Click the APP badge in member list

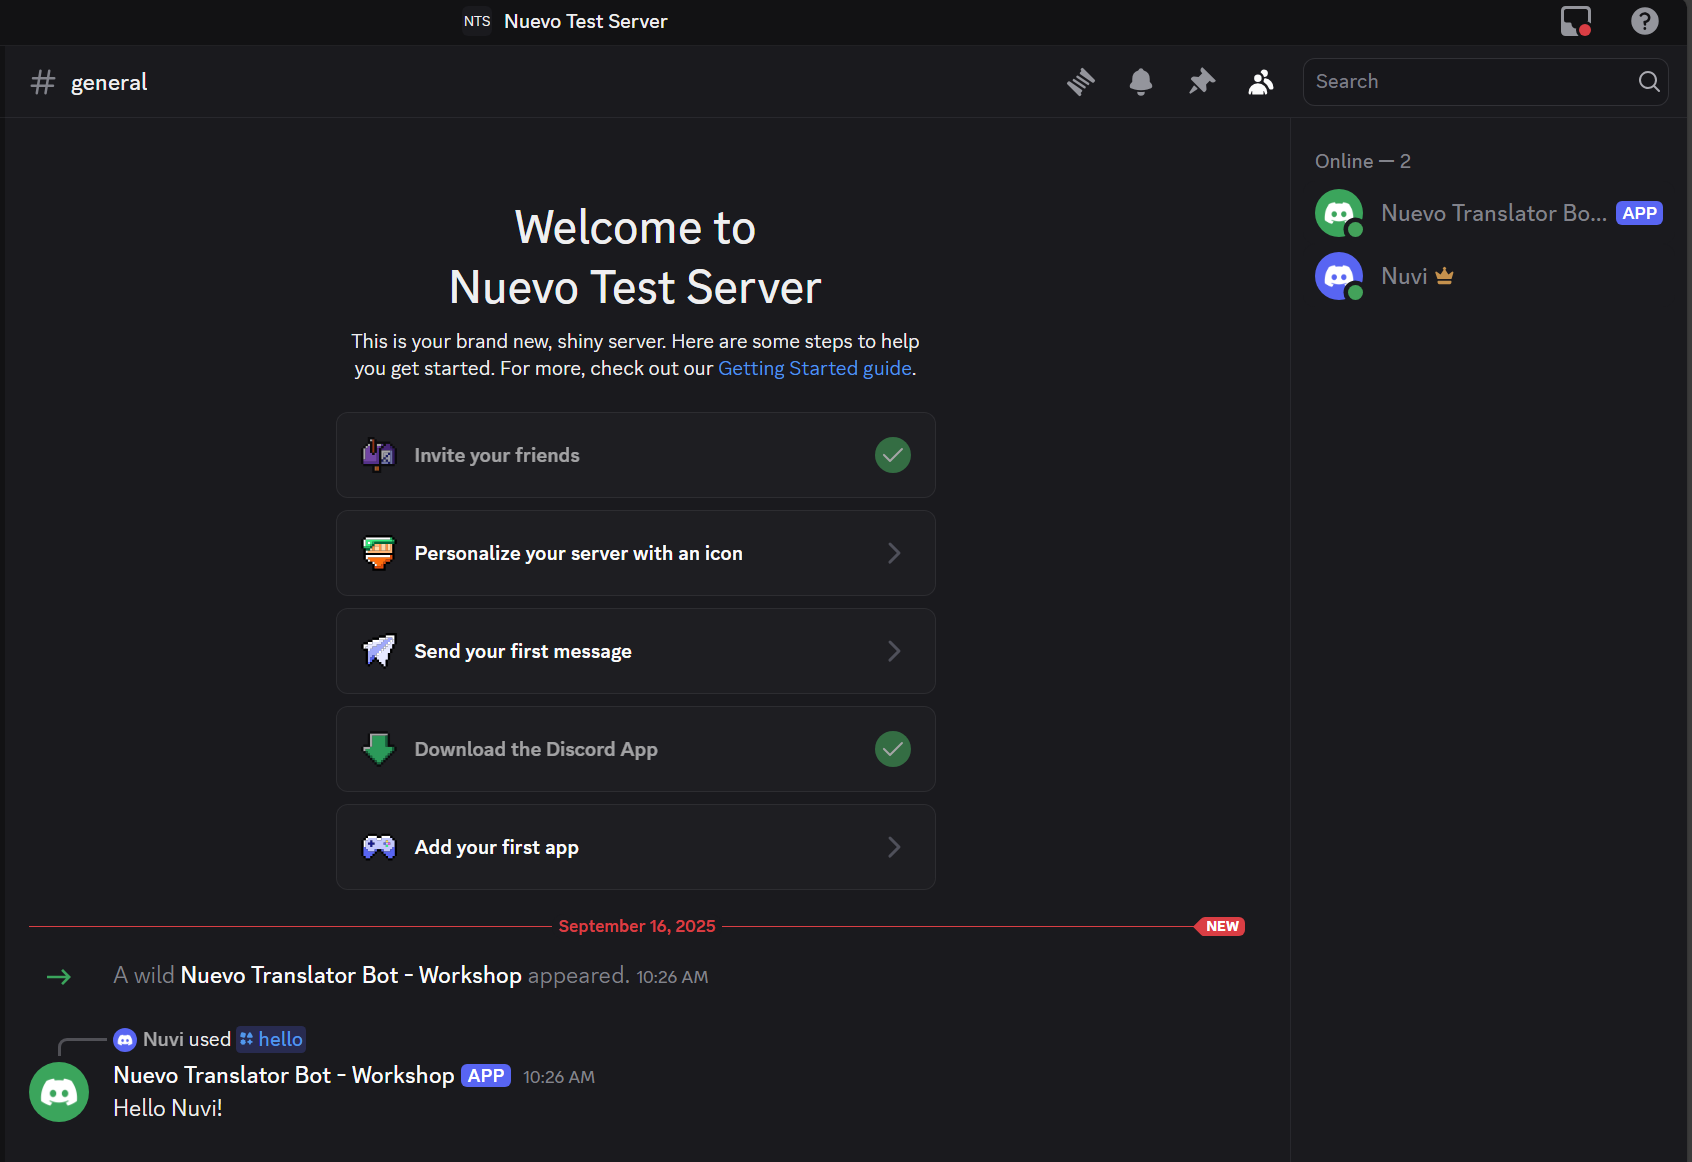click(1639, 213)
